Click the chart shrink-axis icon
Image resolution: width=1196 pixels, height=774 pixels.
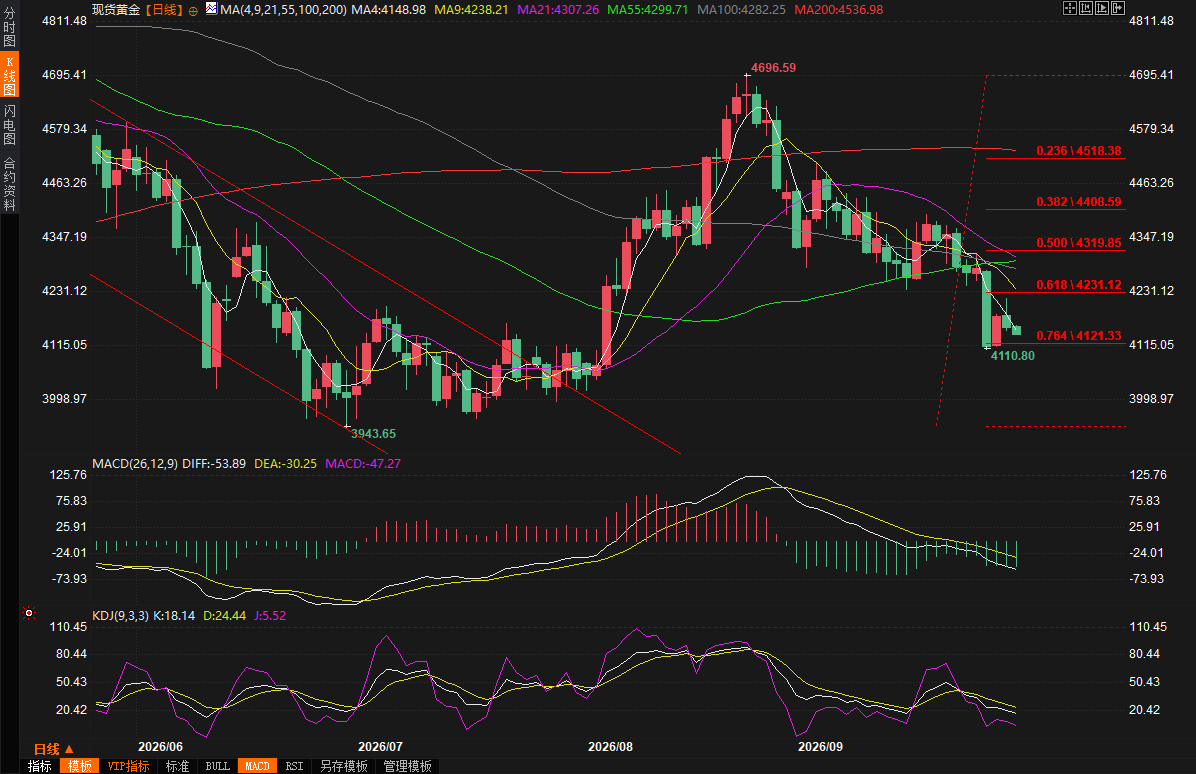point(1086,8)
